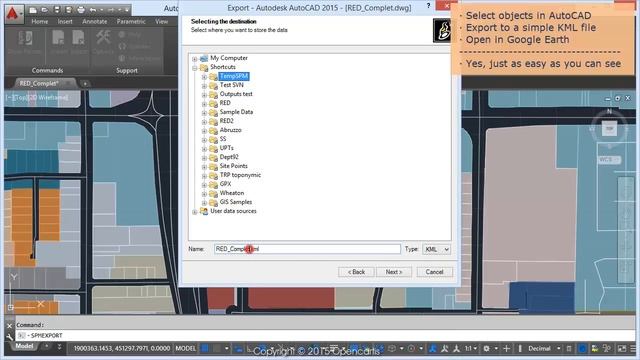Open the Parametric ribbon tab
This screenshot has height=360, width=640.
131,22
